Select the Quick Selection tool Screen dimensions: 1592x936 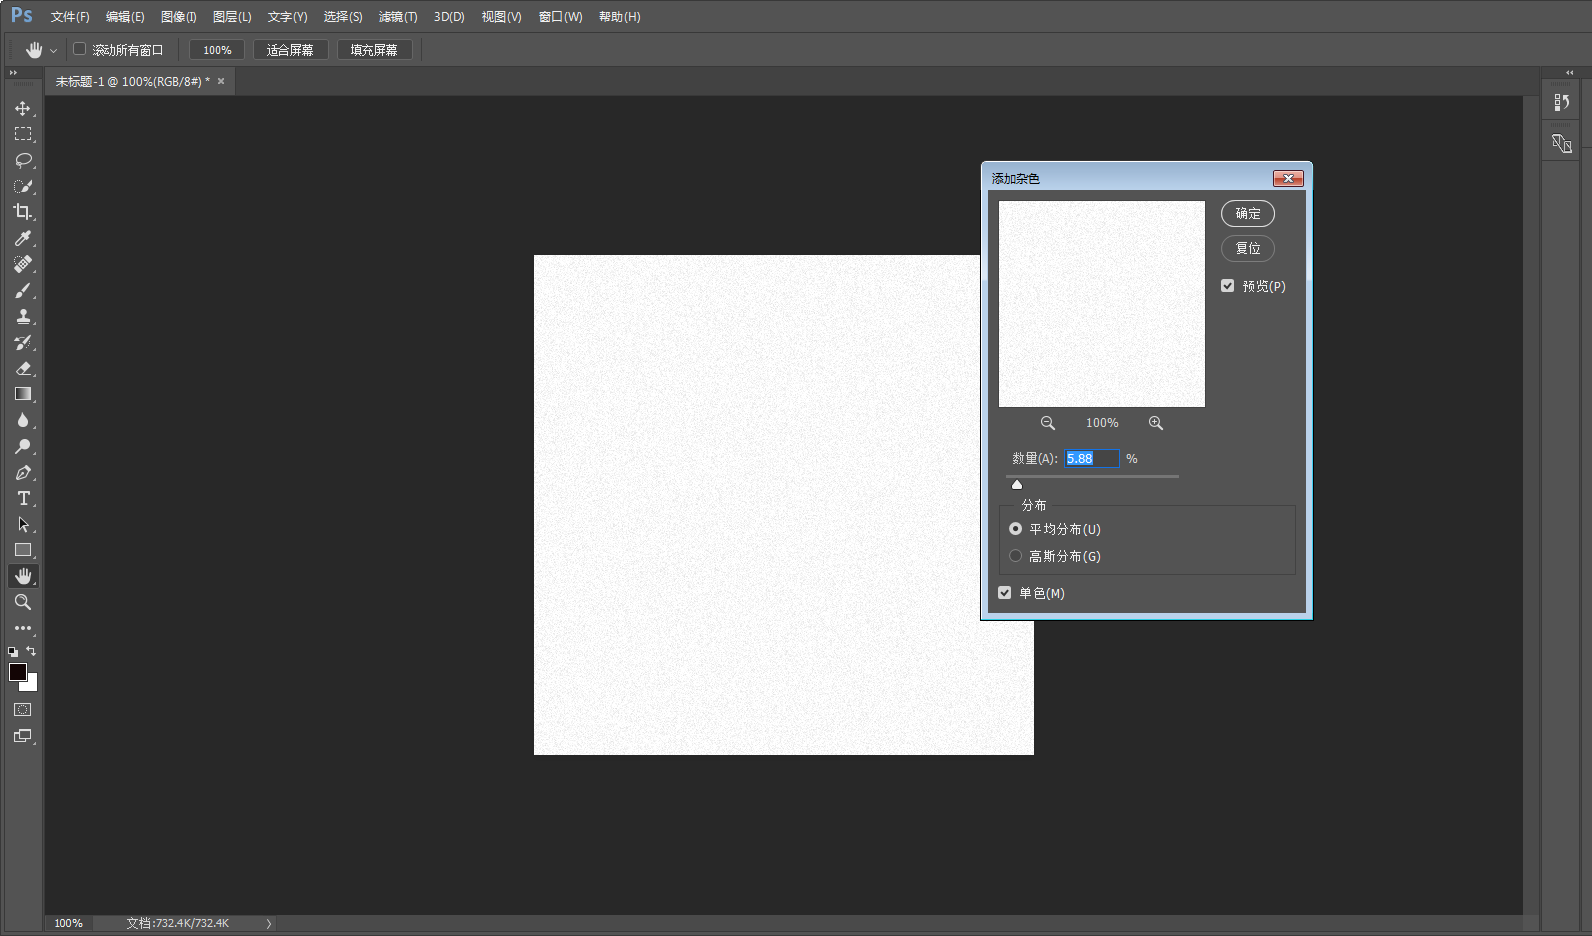pos(23,186)
